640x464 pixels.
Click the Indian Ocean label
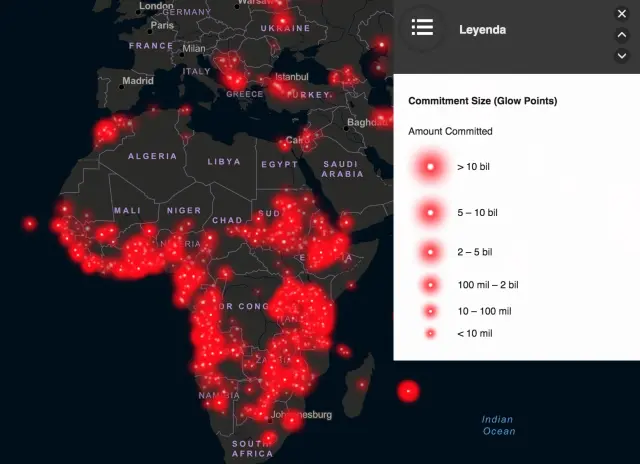(x=498, y=425)
